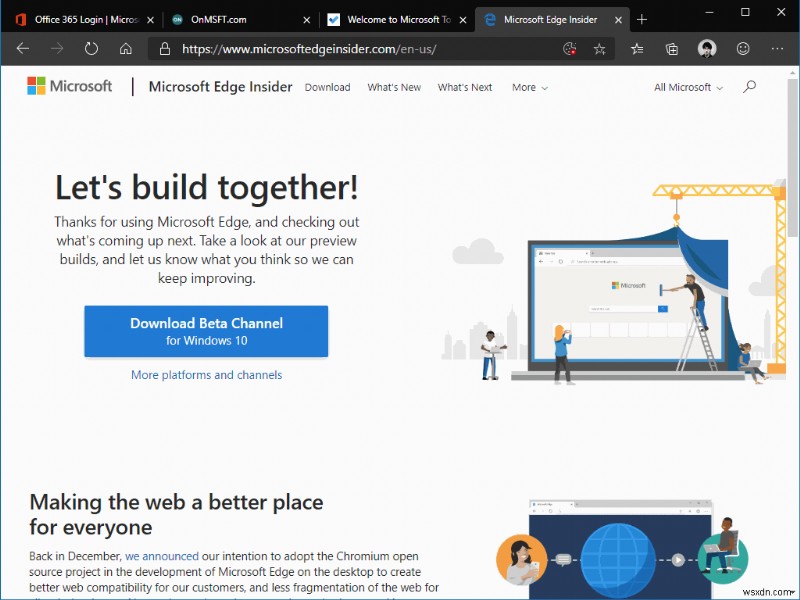Refresh the current page
The width and height of the screenshot is (800, 600).
(89, 48)
